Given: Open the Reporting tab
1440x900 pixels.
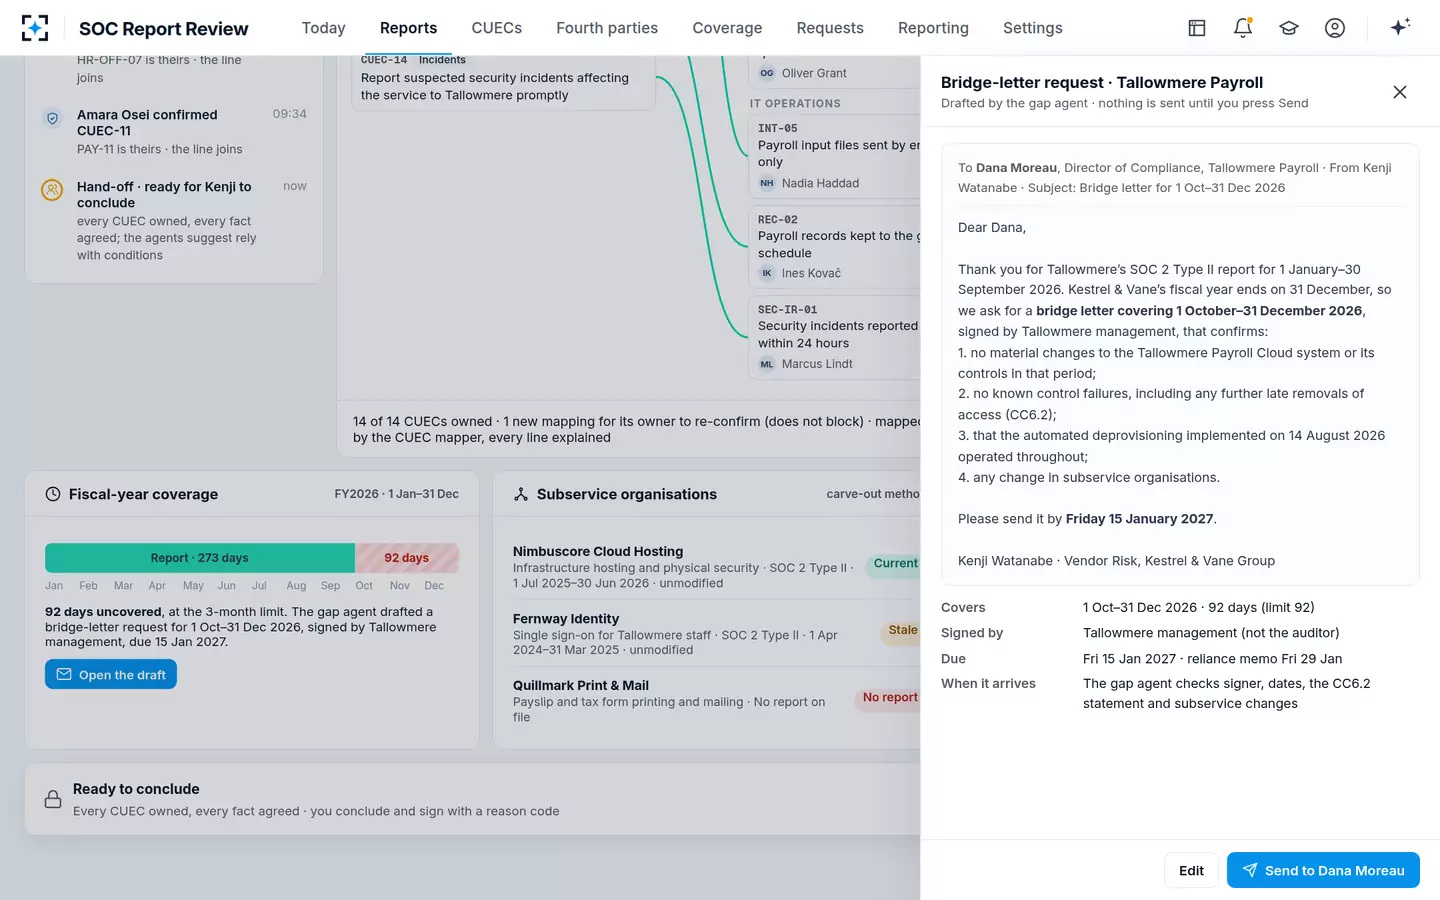Looking at the screenshot, I should [x=933, y=28].
